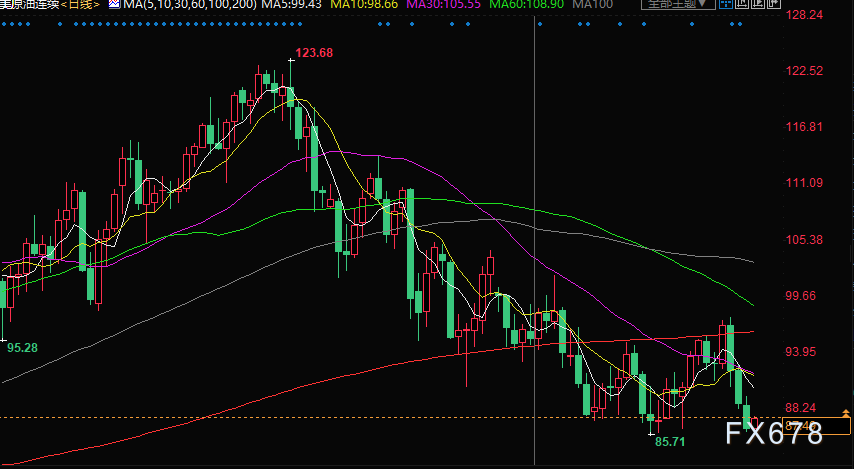
Task: Click the small orange arrow above price tag
Action: pos(846,413)
